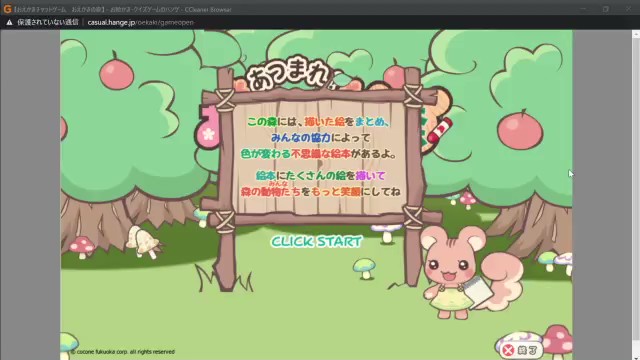This screenshot has height=360, width=640.
Task: Click the scrollbar up arrow
Action: coord(636,35)
